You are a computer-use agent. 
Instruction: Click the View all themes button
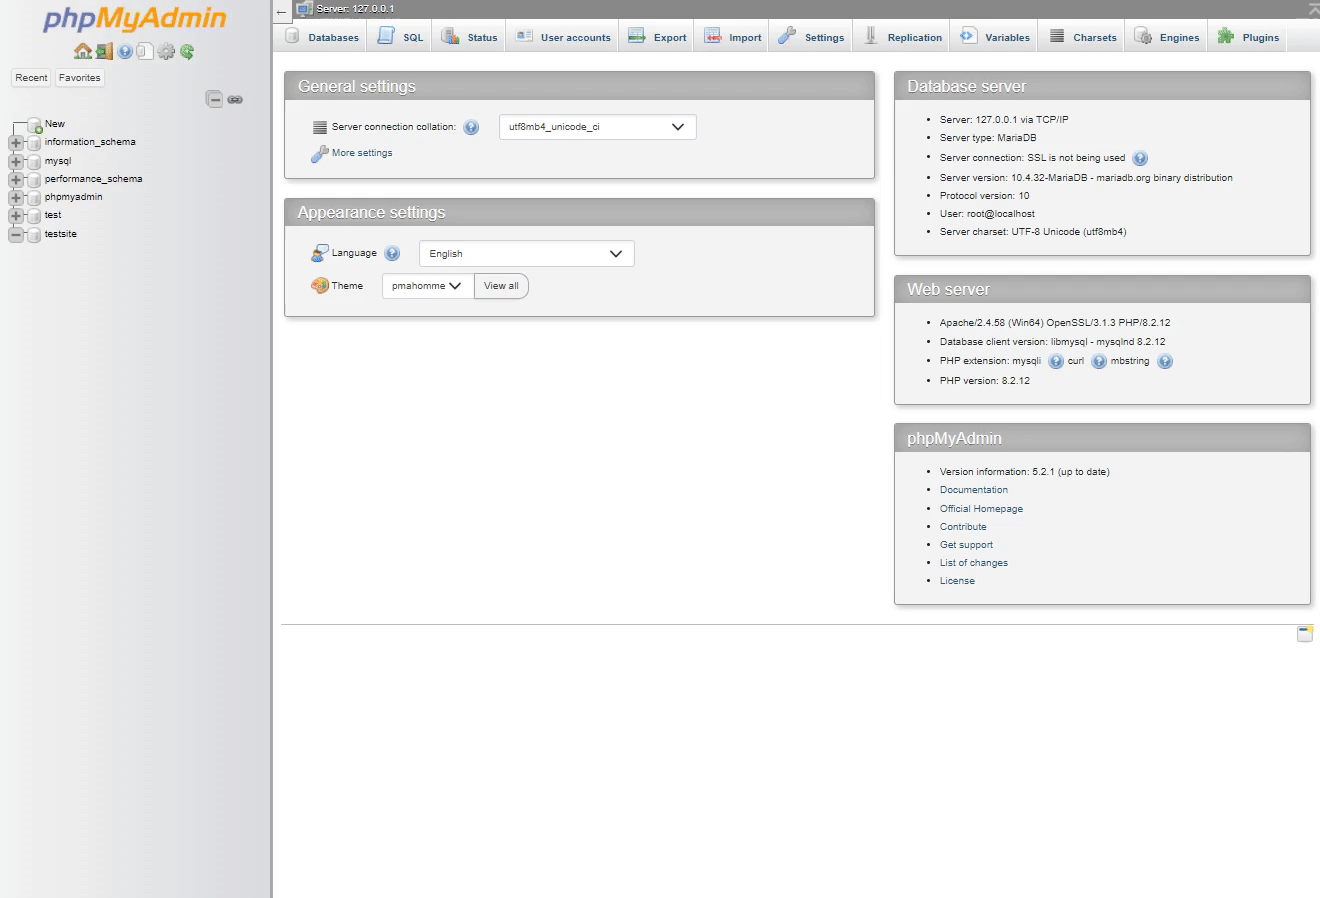tap(501, 286)
